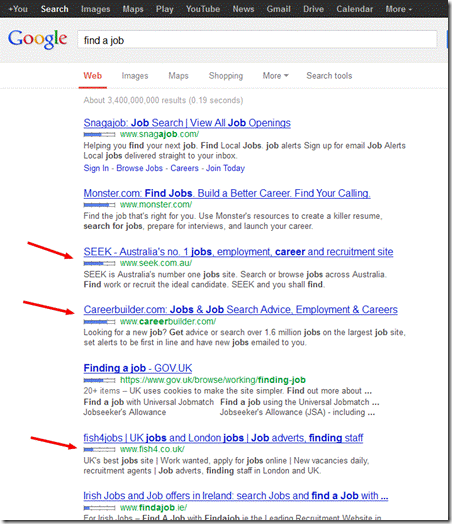
Task: Open Irish Jobs and Job offers result
Action: pyautogui.click(x=236, y=496)
